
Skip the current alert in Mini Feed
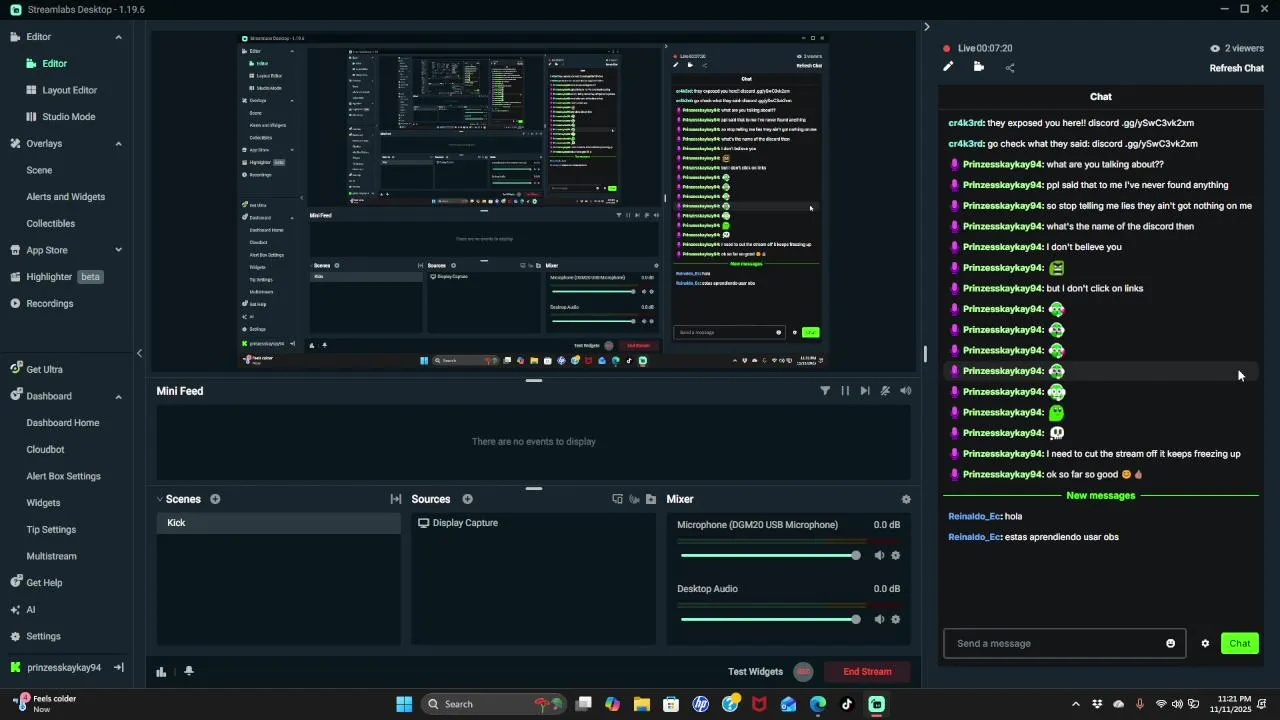pos(865,391)
